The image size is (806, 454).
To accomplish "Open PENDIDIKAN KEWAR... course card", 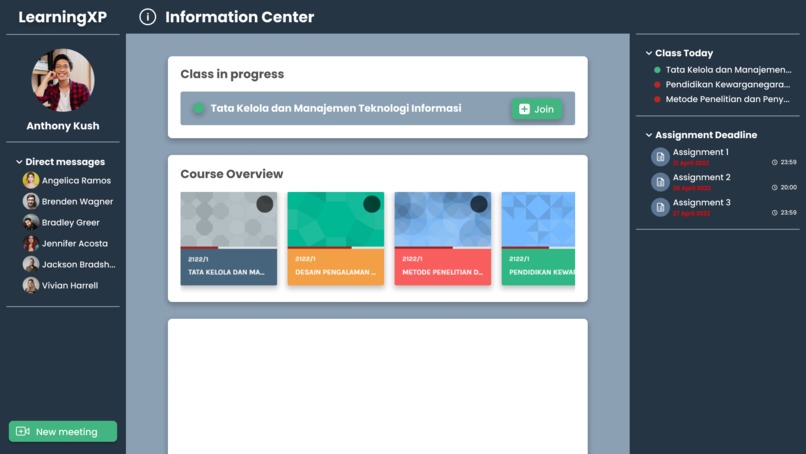I will 538,239.
